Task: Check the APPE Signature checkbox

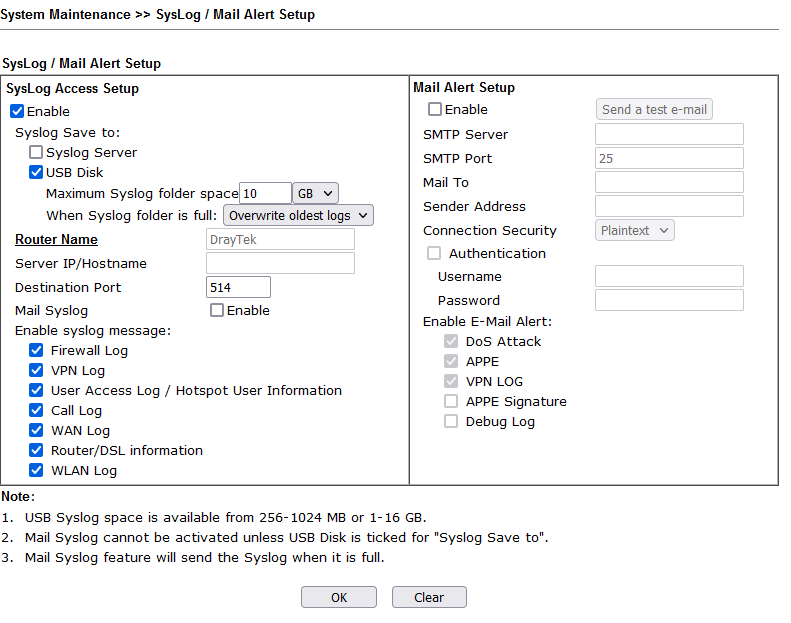Action: pyautogui.click(x=451, y=401)
